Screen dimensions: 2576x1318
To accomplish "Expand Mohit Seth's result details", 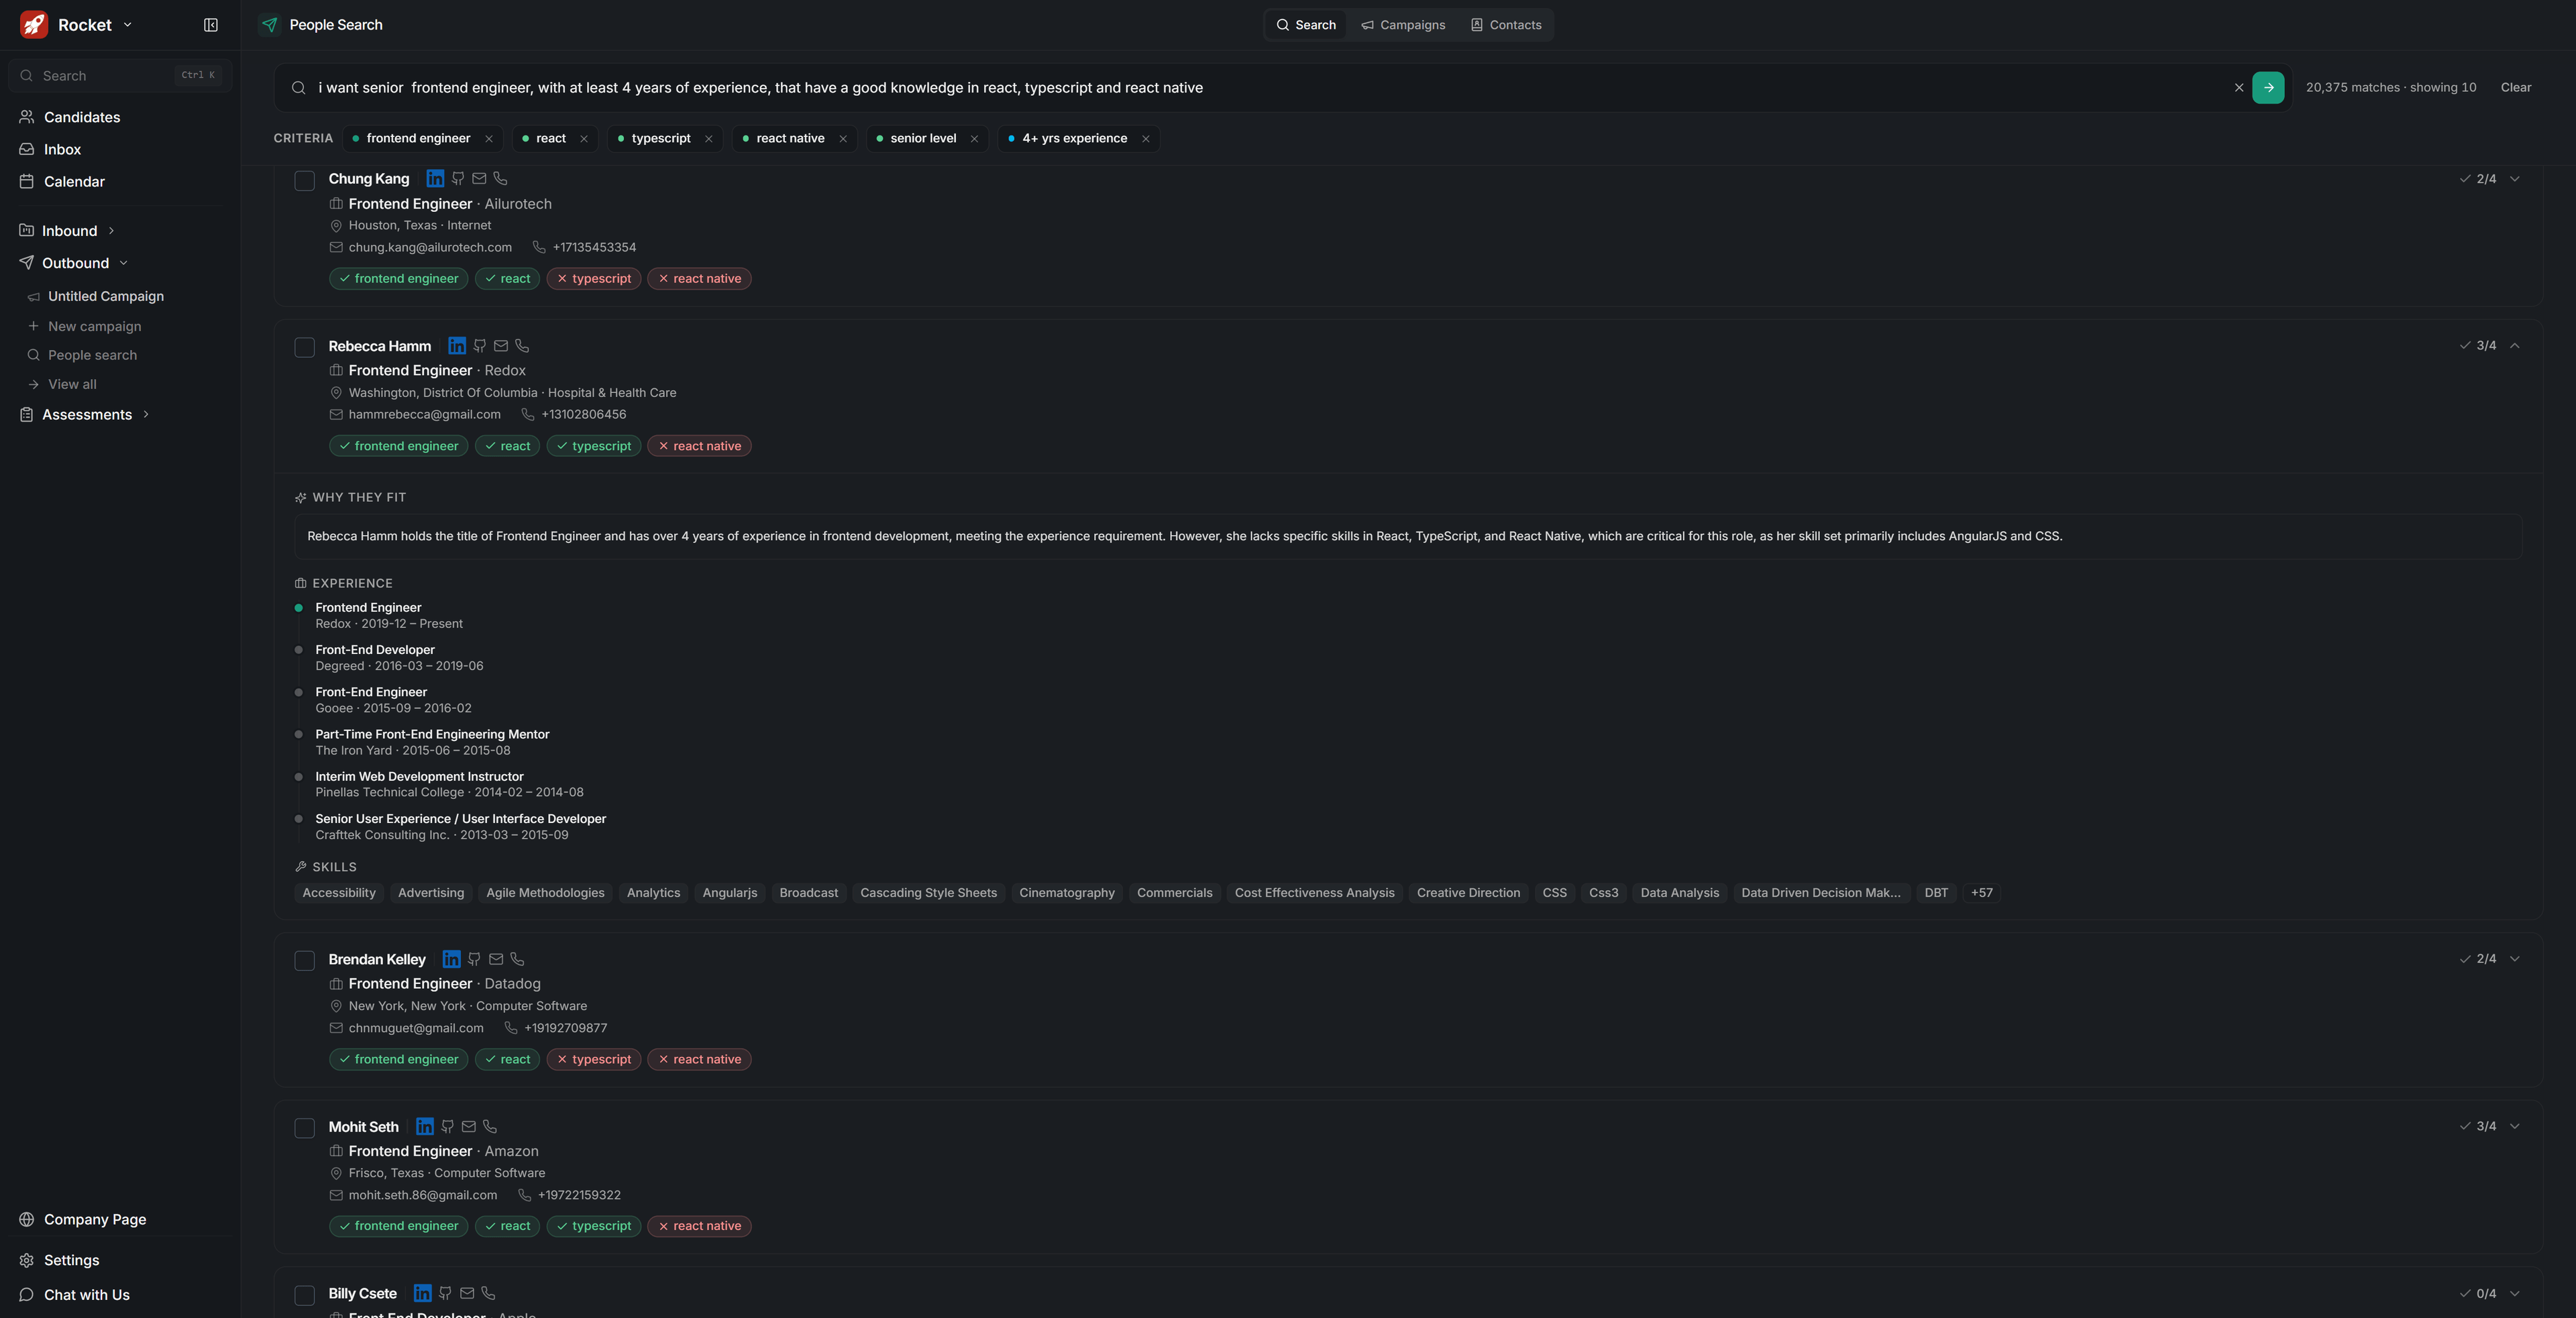I will click(x=2515, y=1126).
